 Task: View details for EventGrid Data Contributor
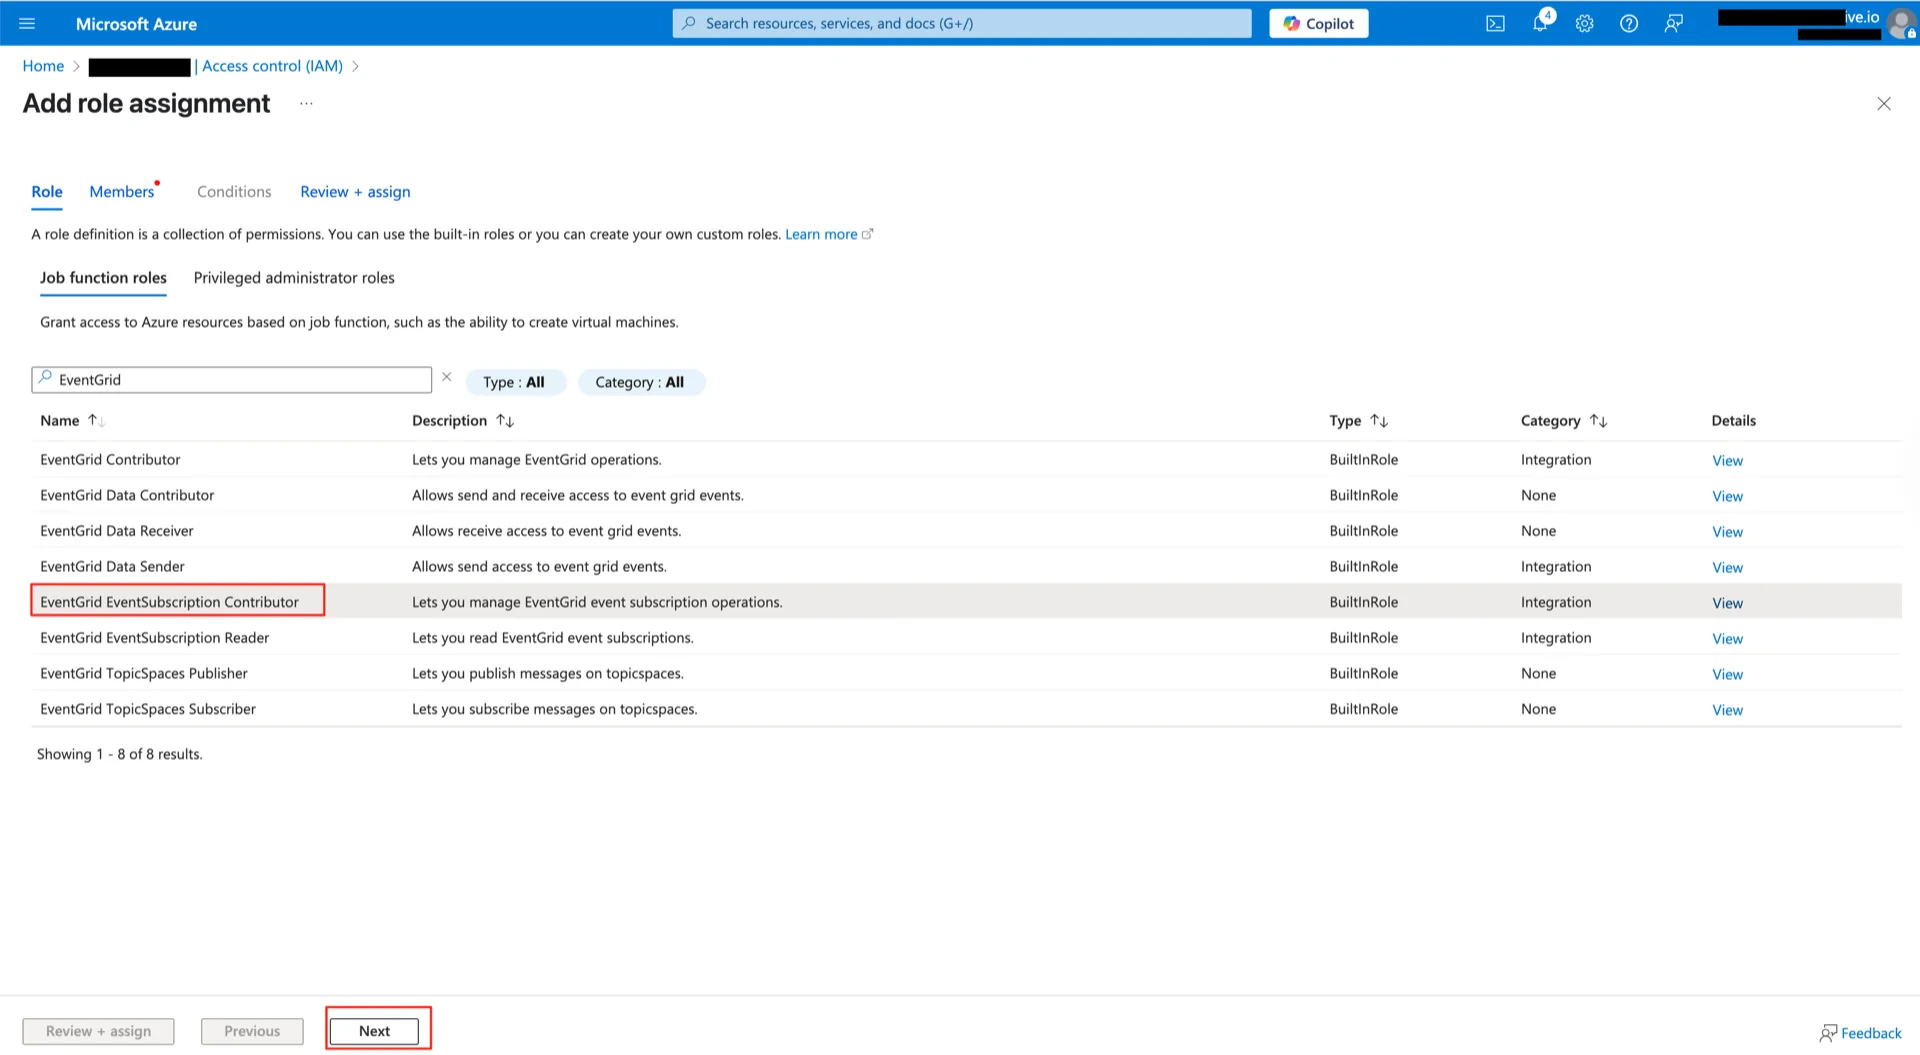[x=1727, y=497]
